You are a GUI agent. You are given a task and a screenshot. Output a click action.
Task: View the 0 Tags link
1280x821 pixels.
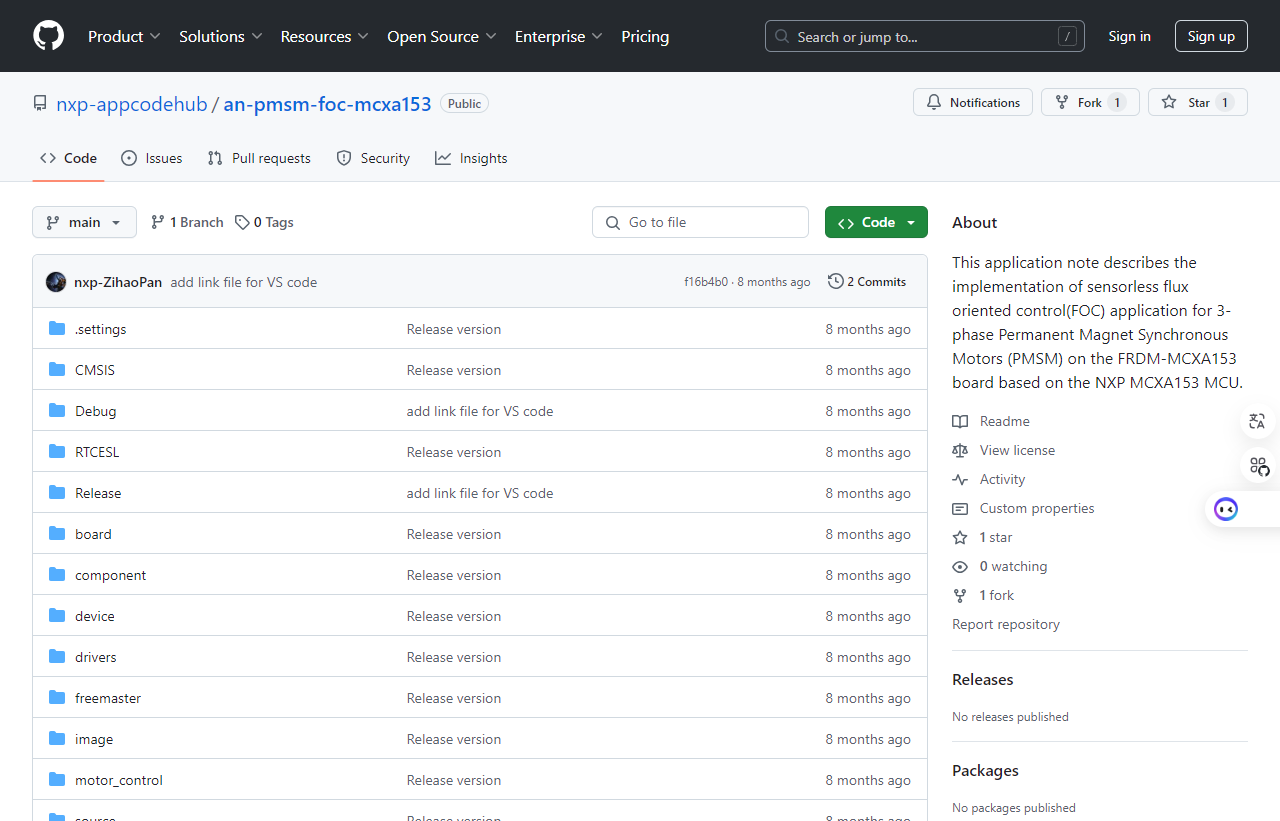click(x=264, y=222)
